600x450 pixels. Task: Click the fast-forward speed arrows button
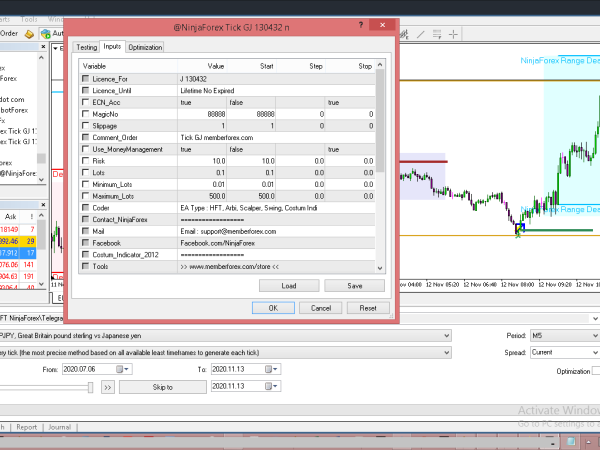109,386
